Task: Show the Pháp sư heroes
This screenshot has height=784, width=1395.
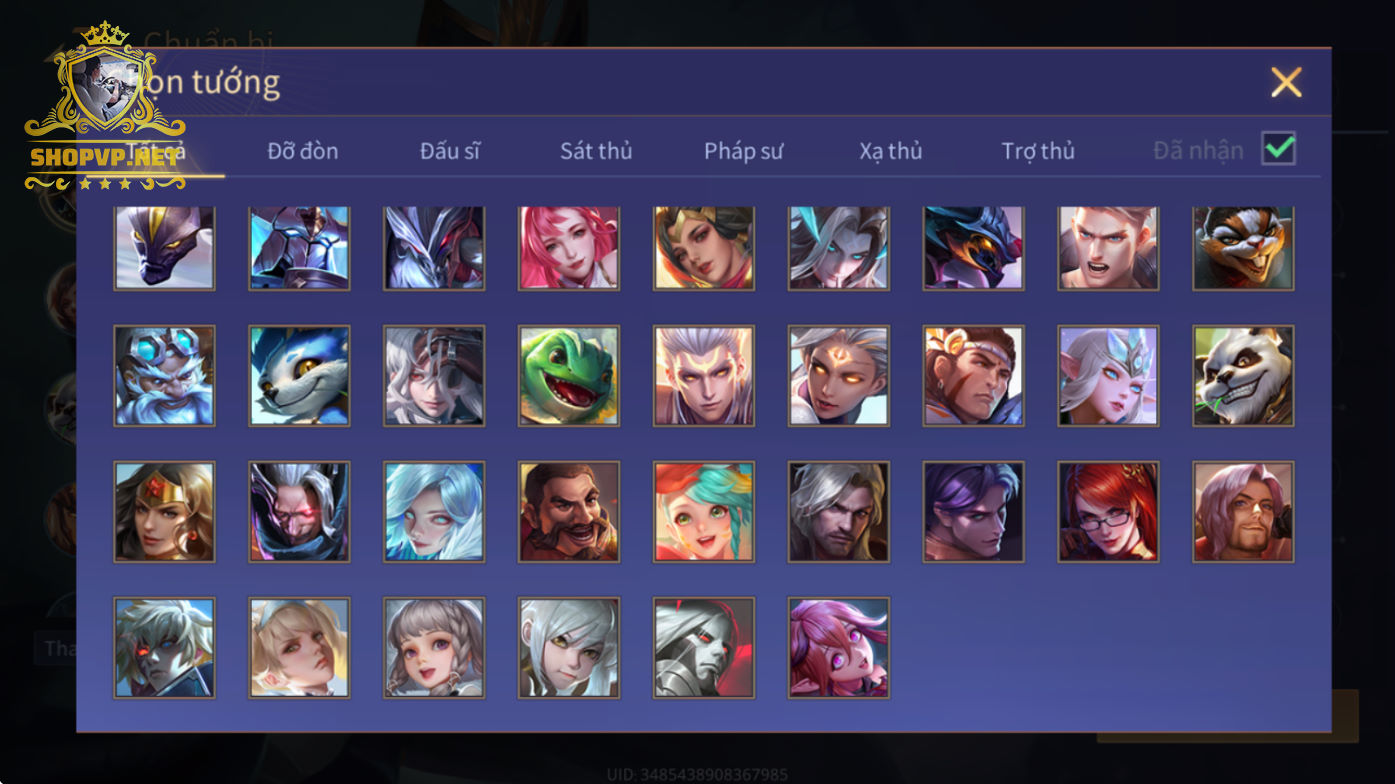Action: tap(743, 151)
